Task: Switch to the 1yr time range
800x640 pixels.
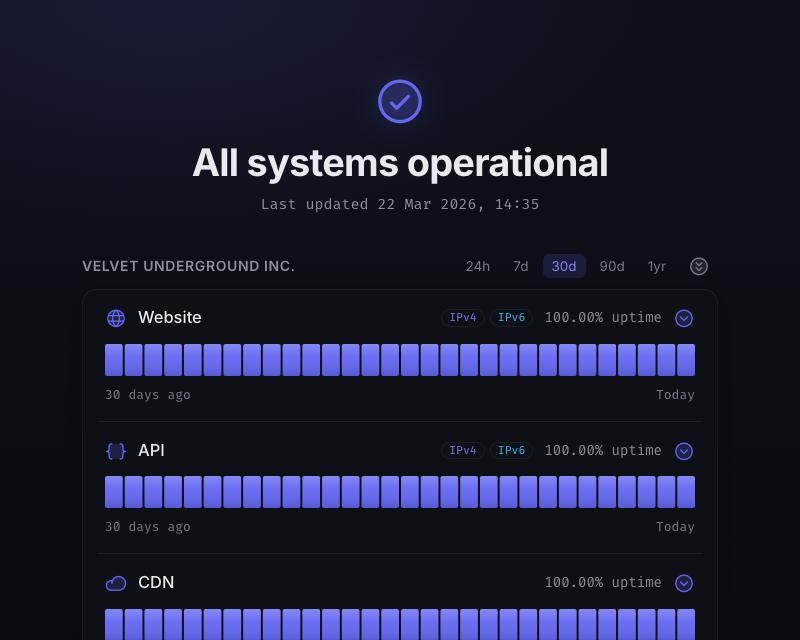Action: pos(657,266)
